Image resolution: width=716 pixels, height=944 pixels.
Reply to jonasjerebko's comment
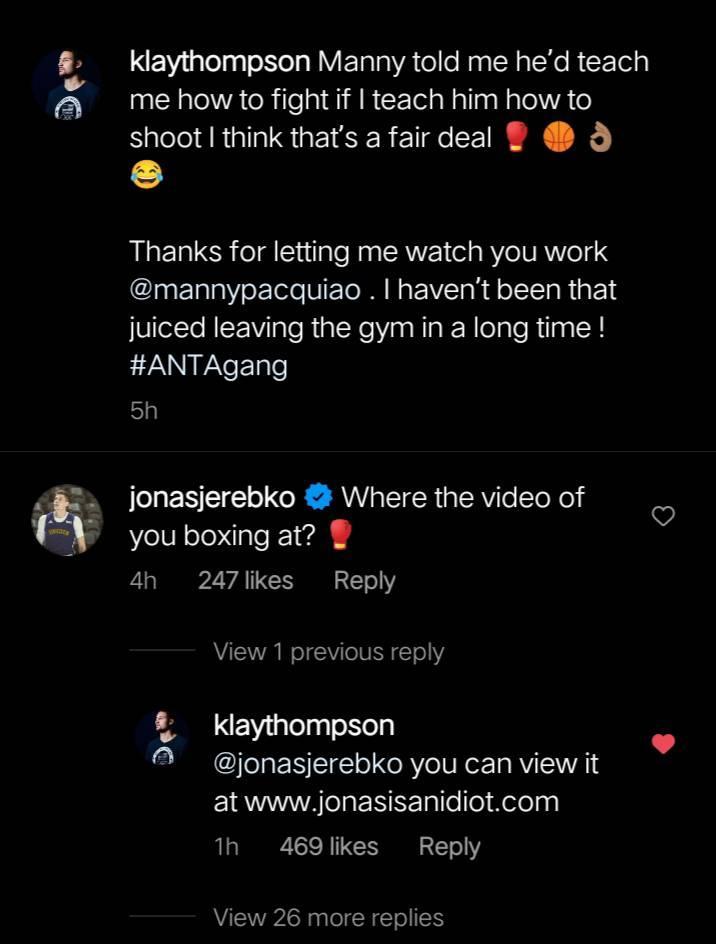pyautogui.click(x=364, y=581)
